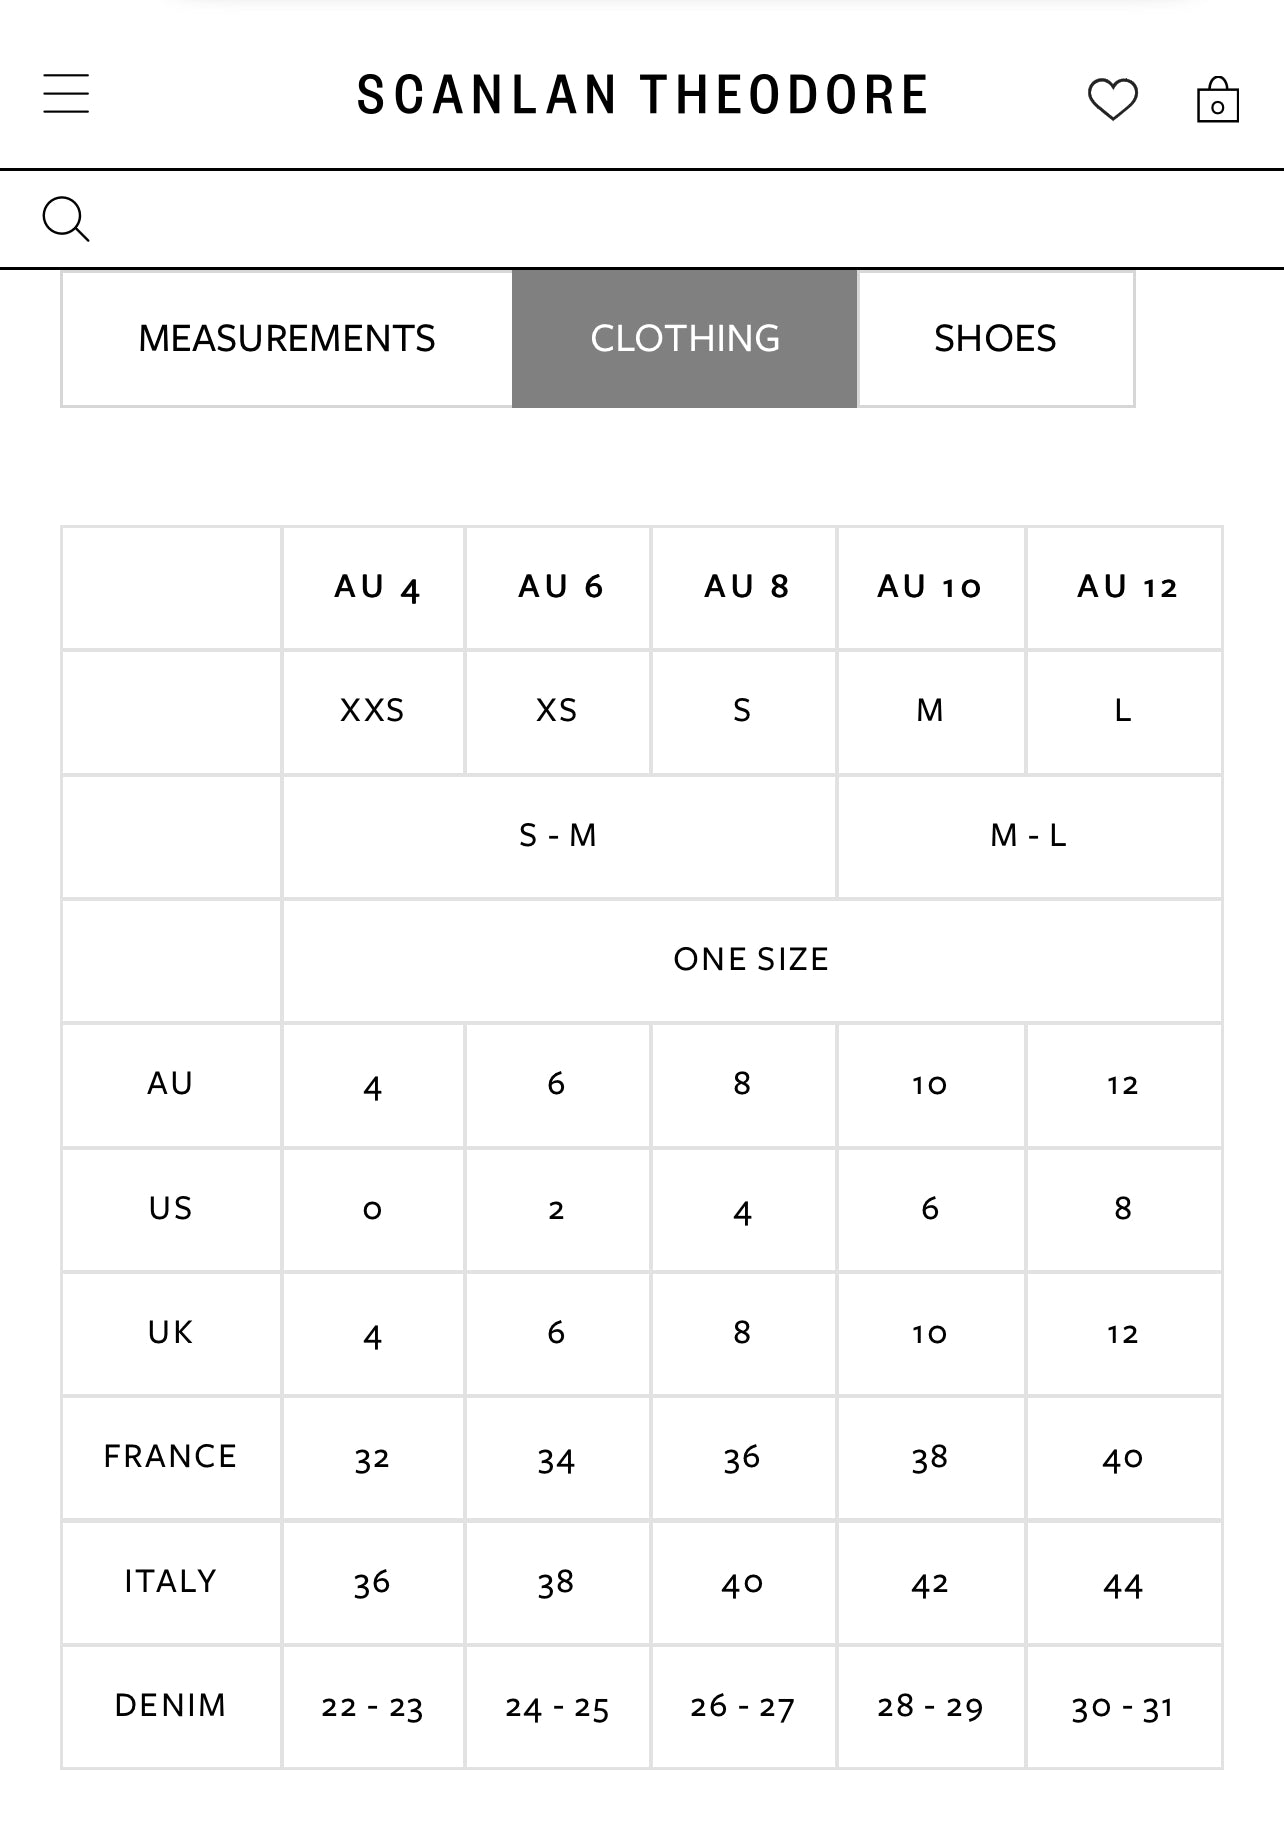The height and width of the screenshot is (1825, 1284).
Task: Open the hamburger navigation menu
Action: tap(66, 94)
